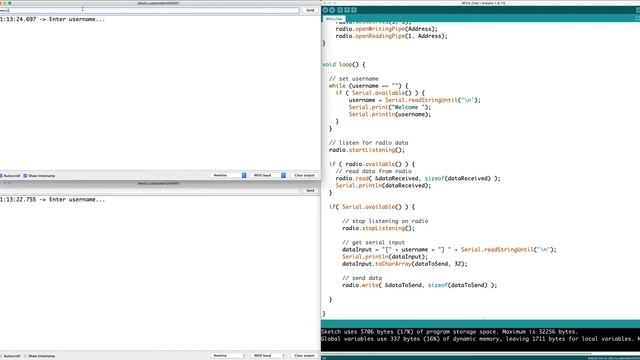Select the RF24_Chat sketch tab
Viewport: 640px width, 360px height.
coord(334,19)
